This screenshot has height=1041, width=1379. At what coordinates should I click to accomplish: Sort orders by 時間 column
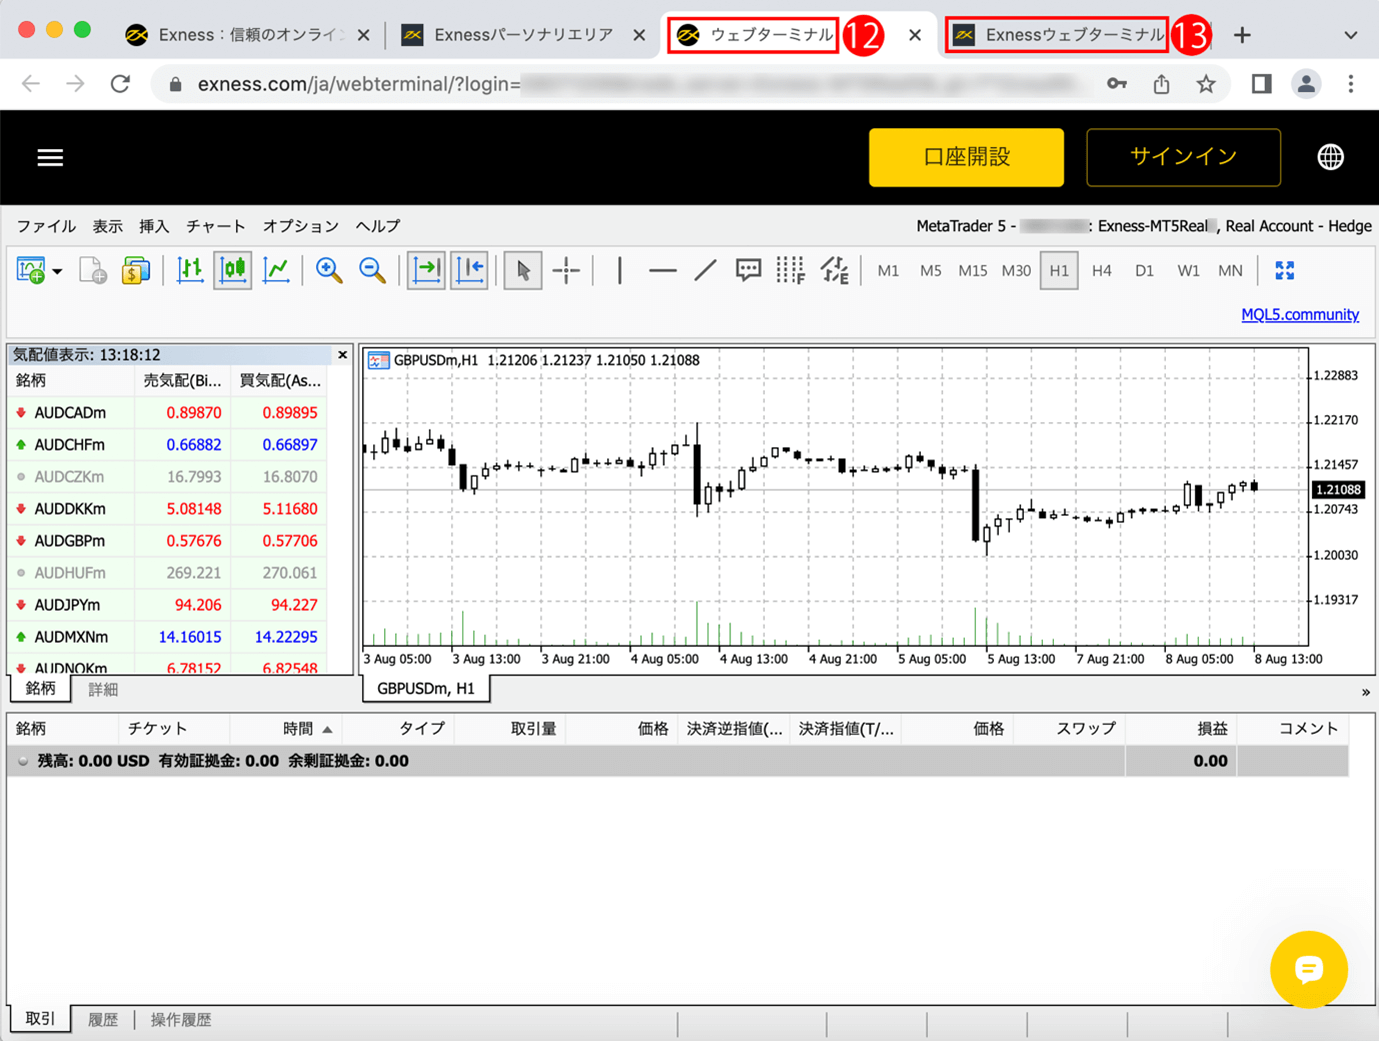(287, 729)
